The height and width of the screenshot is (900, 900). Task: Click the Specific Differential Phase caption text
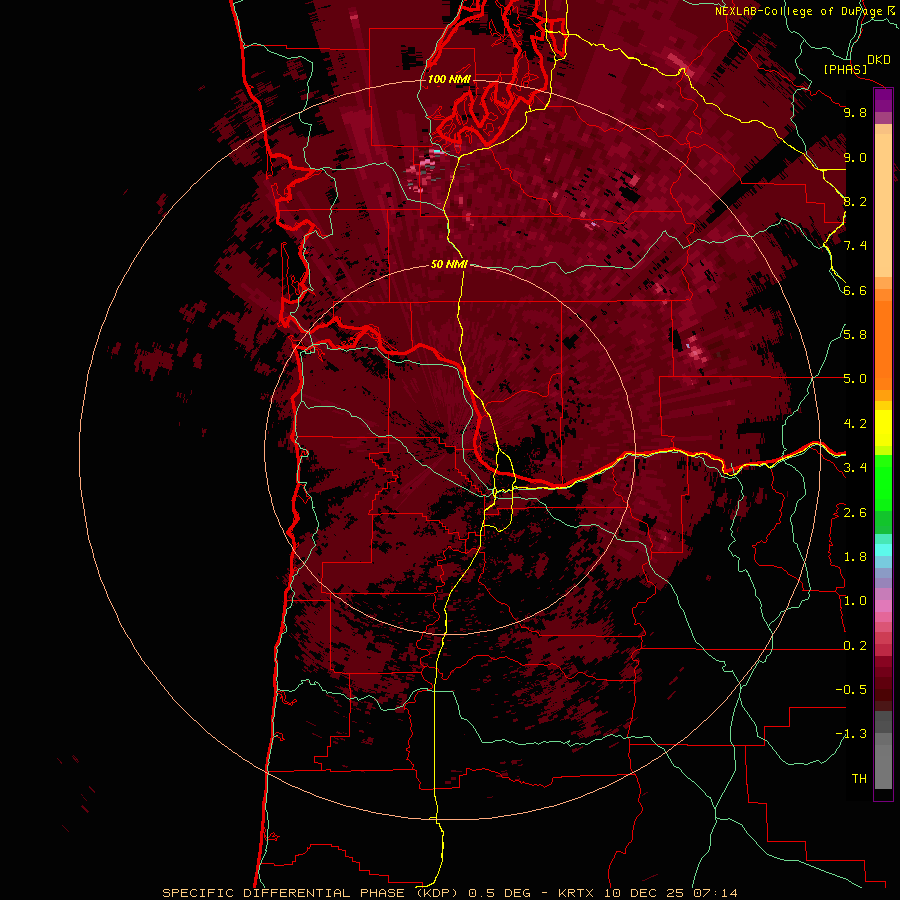pyautogui.click(x=449, y=893)
